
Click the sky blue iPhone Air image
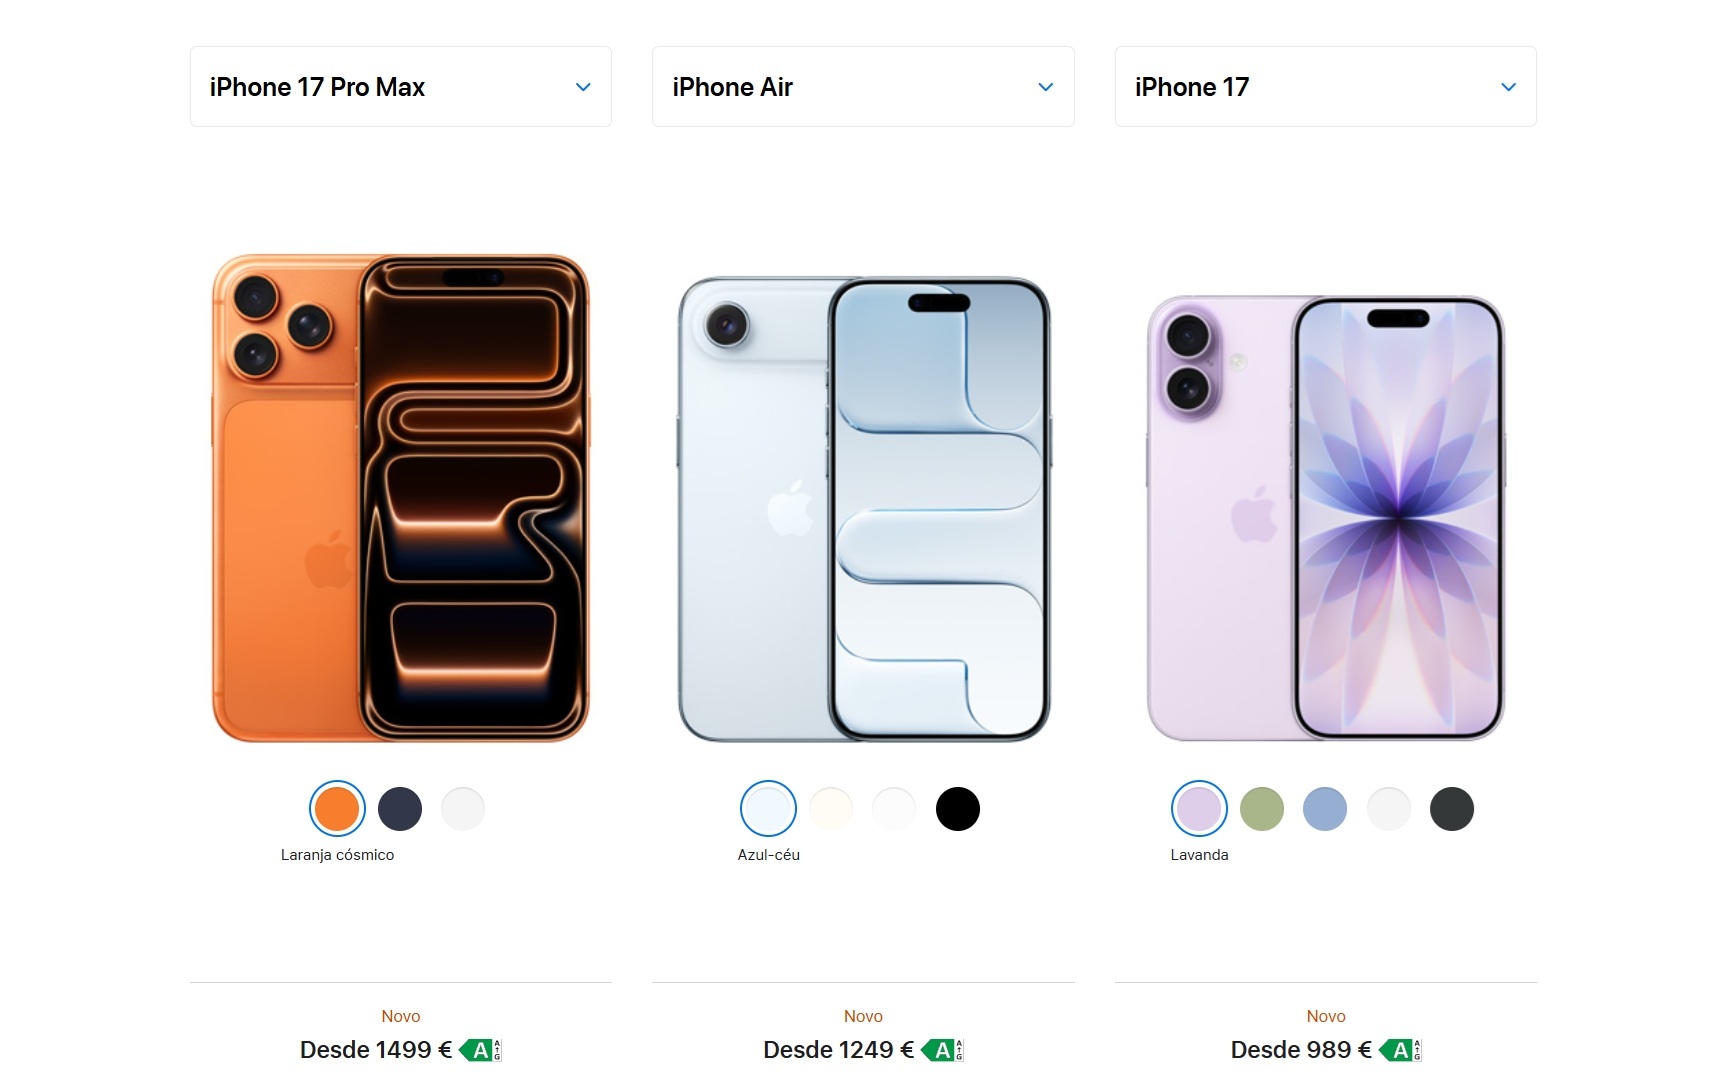[864, 509]
